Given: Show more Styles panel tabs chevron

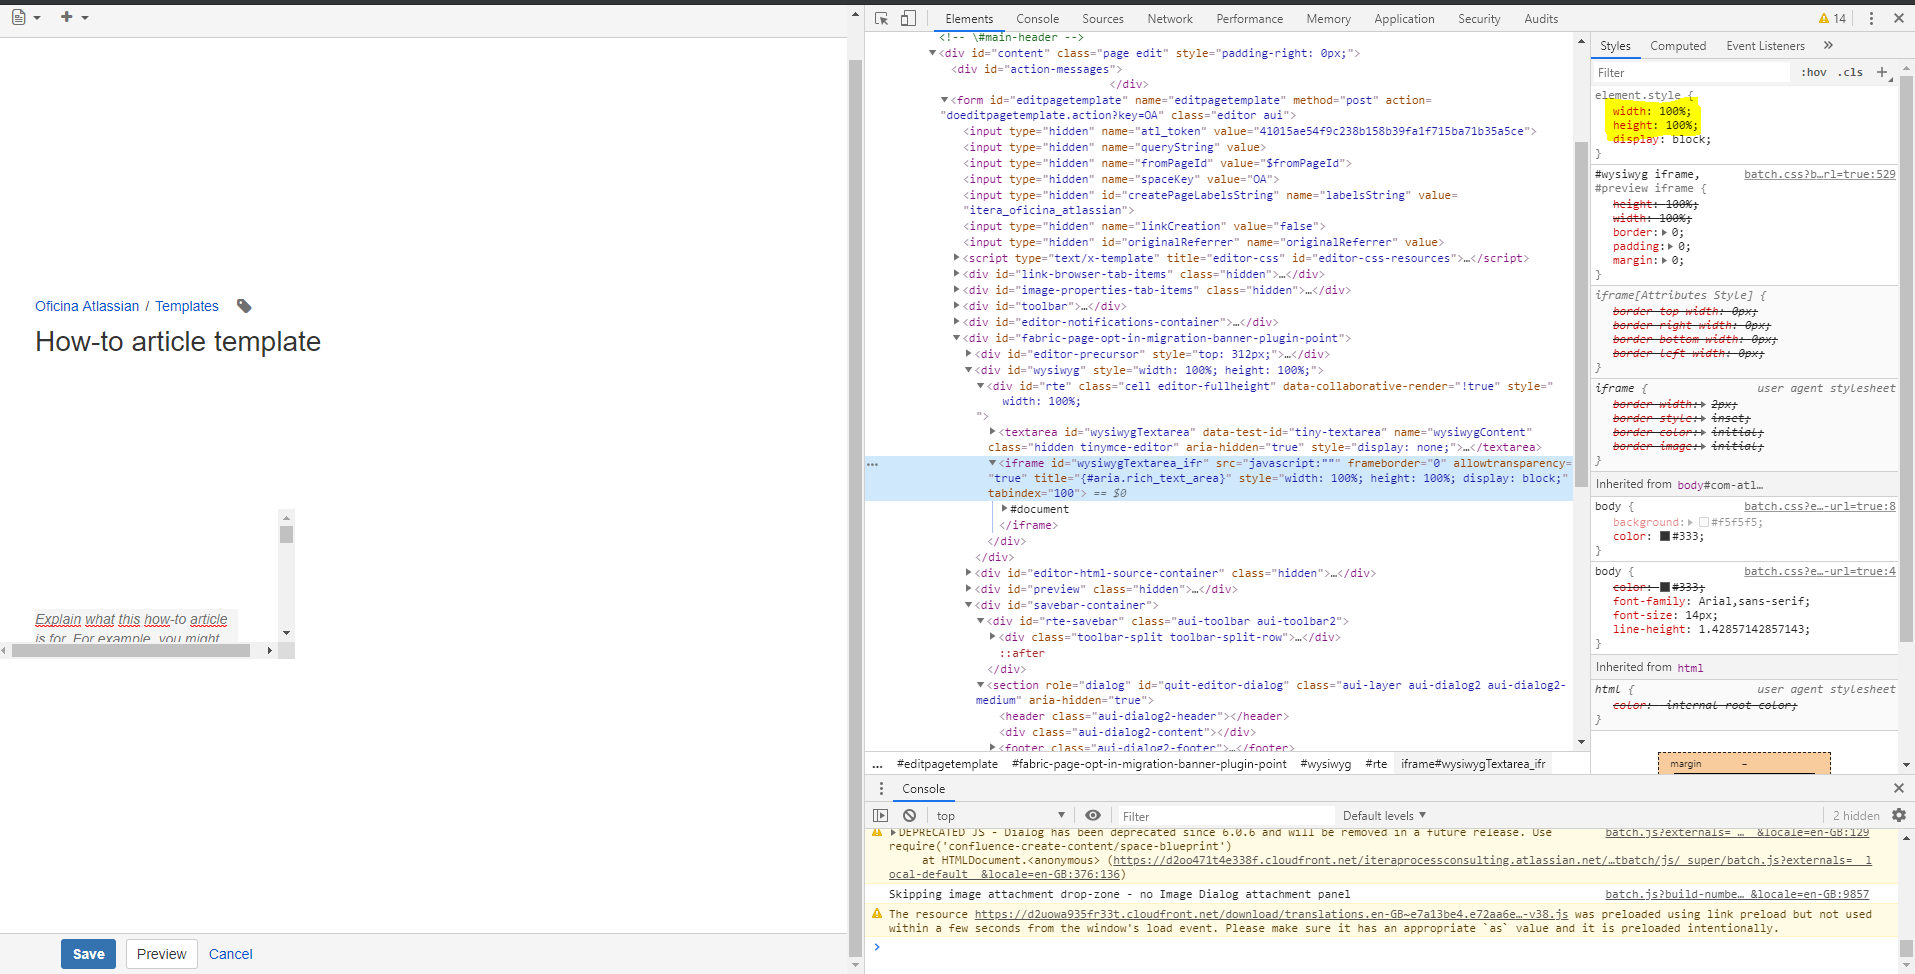Looking at the screenshot, I should point(1828,45).
